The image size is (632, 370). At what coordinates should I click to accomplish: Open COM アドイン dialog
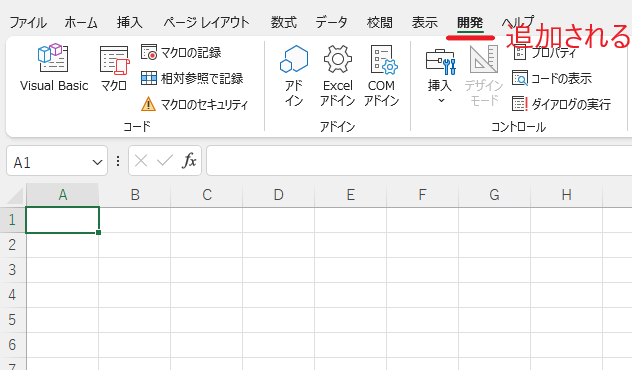coord(381,75)
